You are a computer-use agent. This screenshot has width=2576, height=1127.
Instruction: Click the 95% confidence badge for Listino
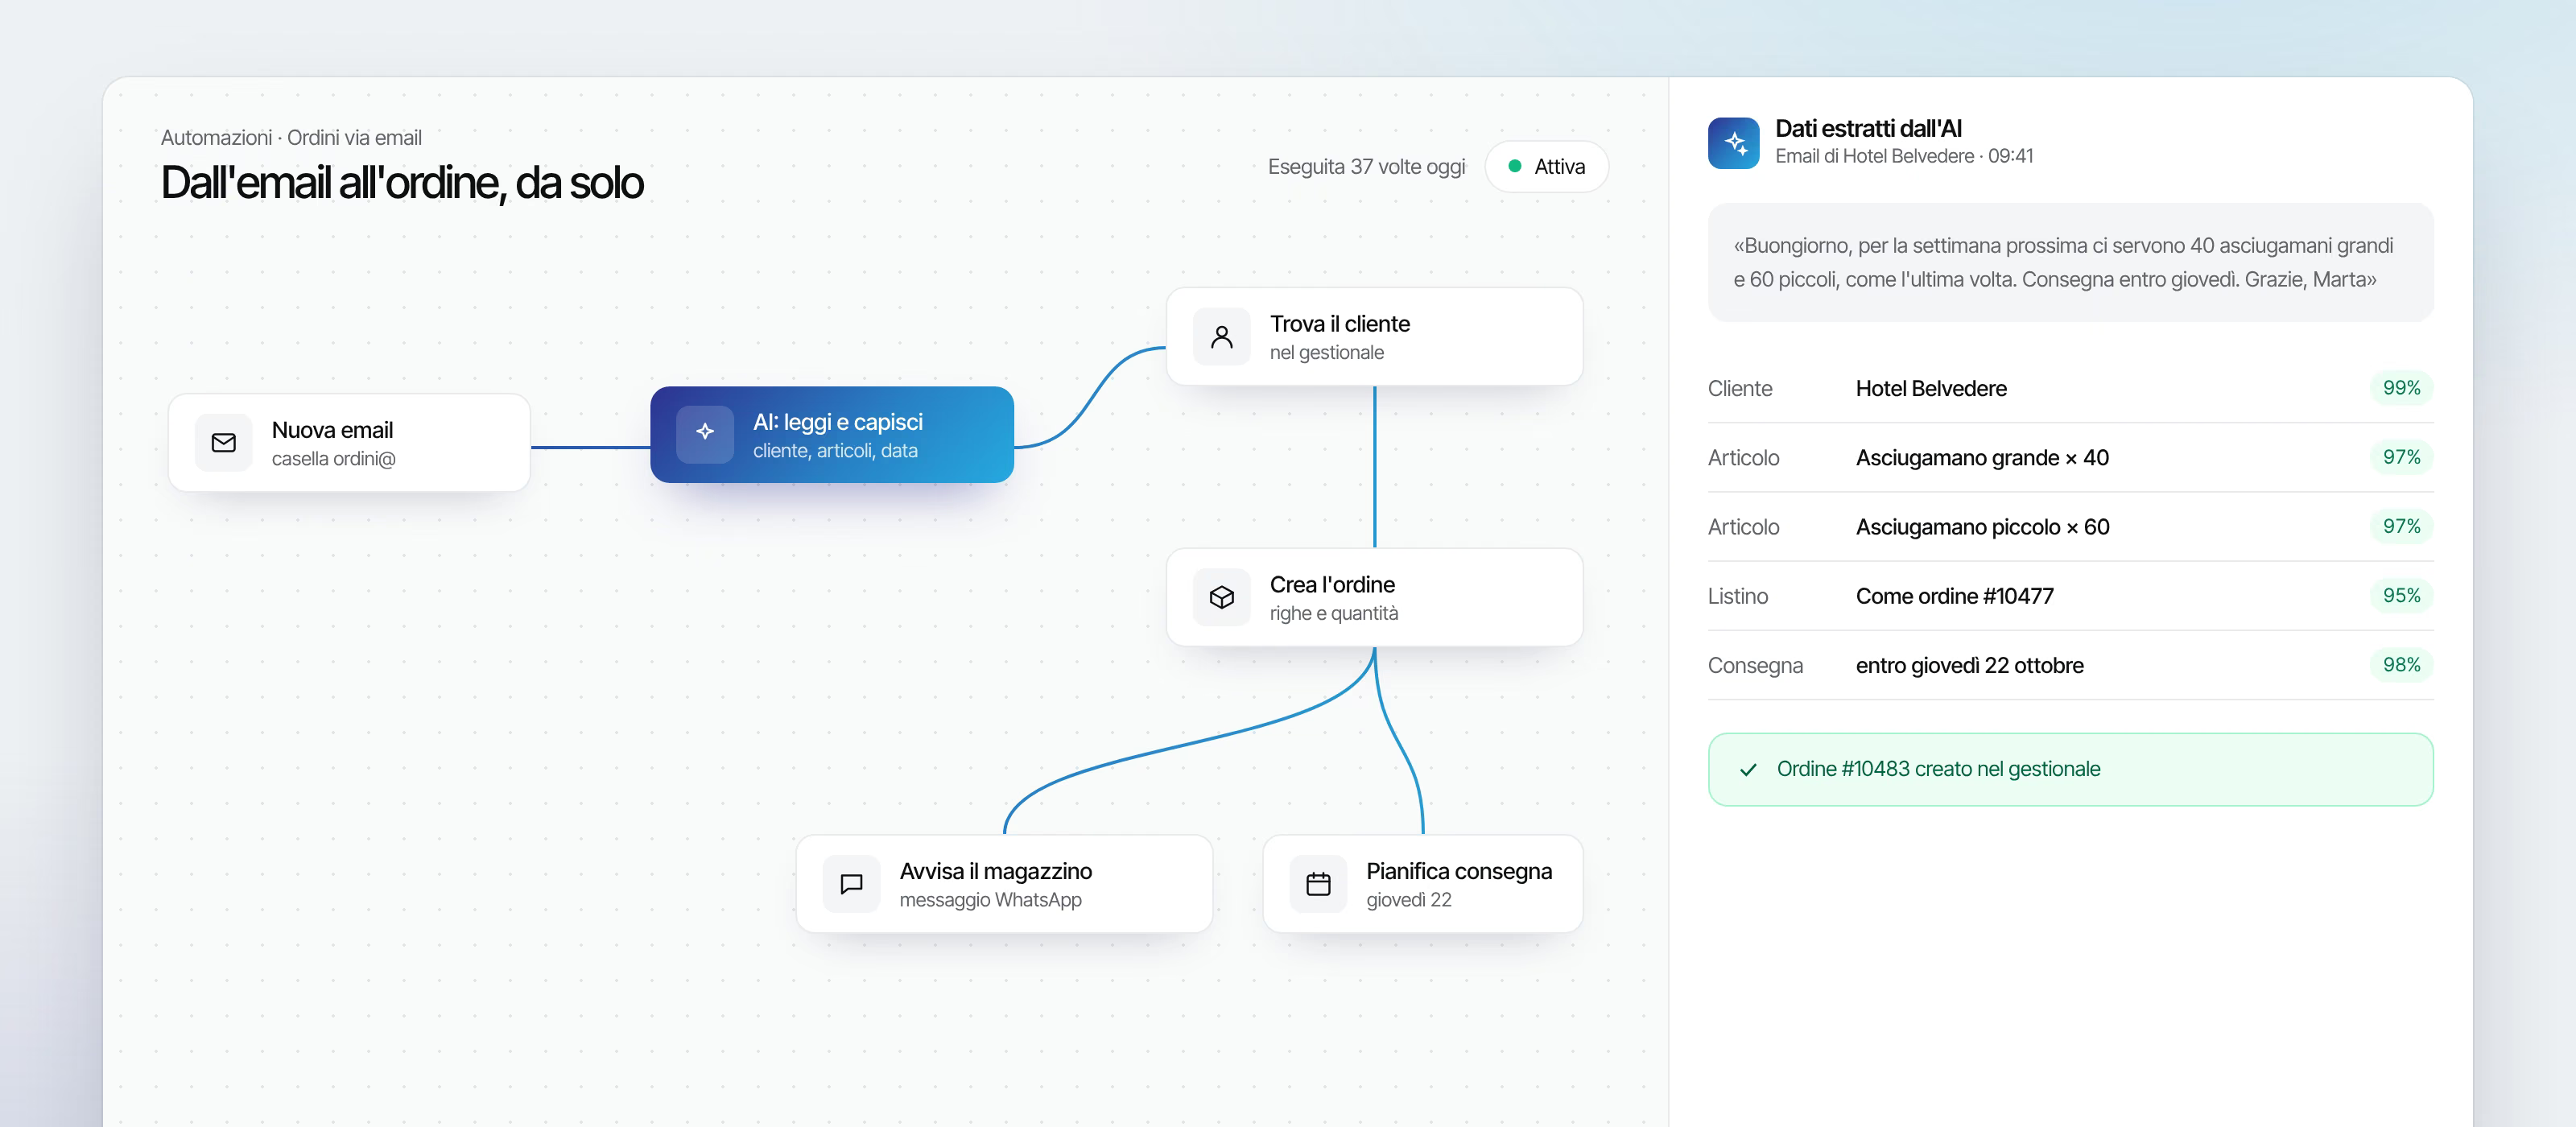pyautogui.click(x=2401, y=595)
